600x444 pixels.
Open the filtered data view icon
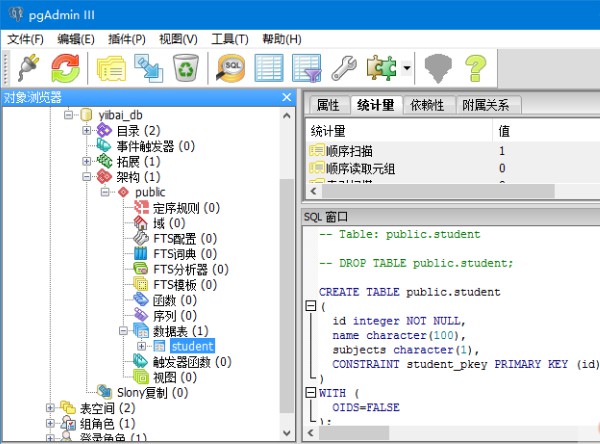[307, 68]
